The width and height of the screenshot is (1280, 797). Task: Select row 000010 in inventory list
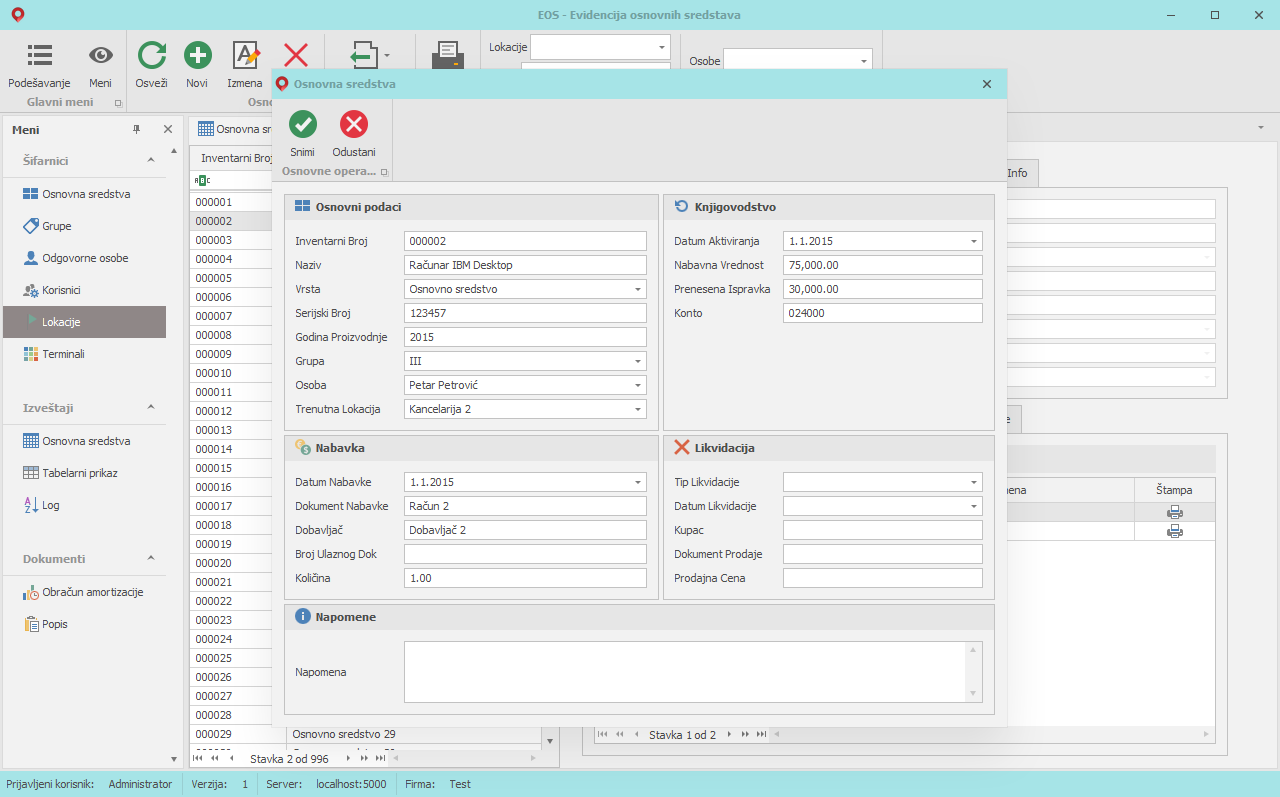pyautogui.click(x=232, y=373)
